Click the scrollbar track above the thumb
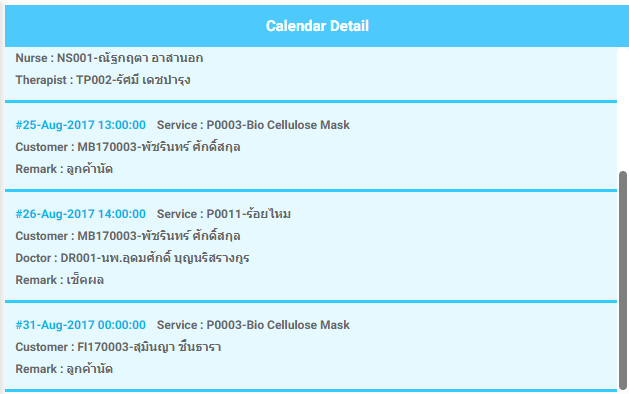 (x=623, y=109)
